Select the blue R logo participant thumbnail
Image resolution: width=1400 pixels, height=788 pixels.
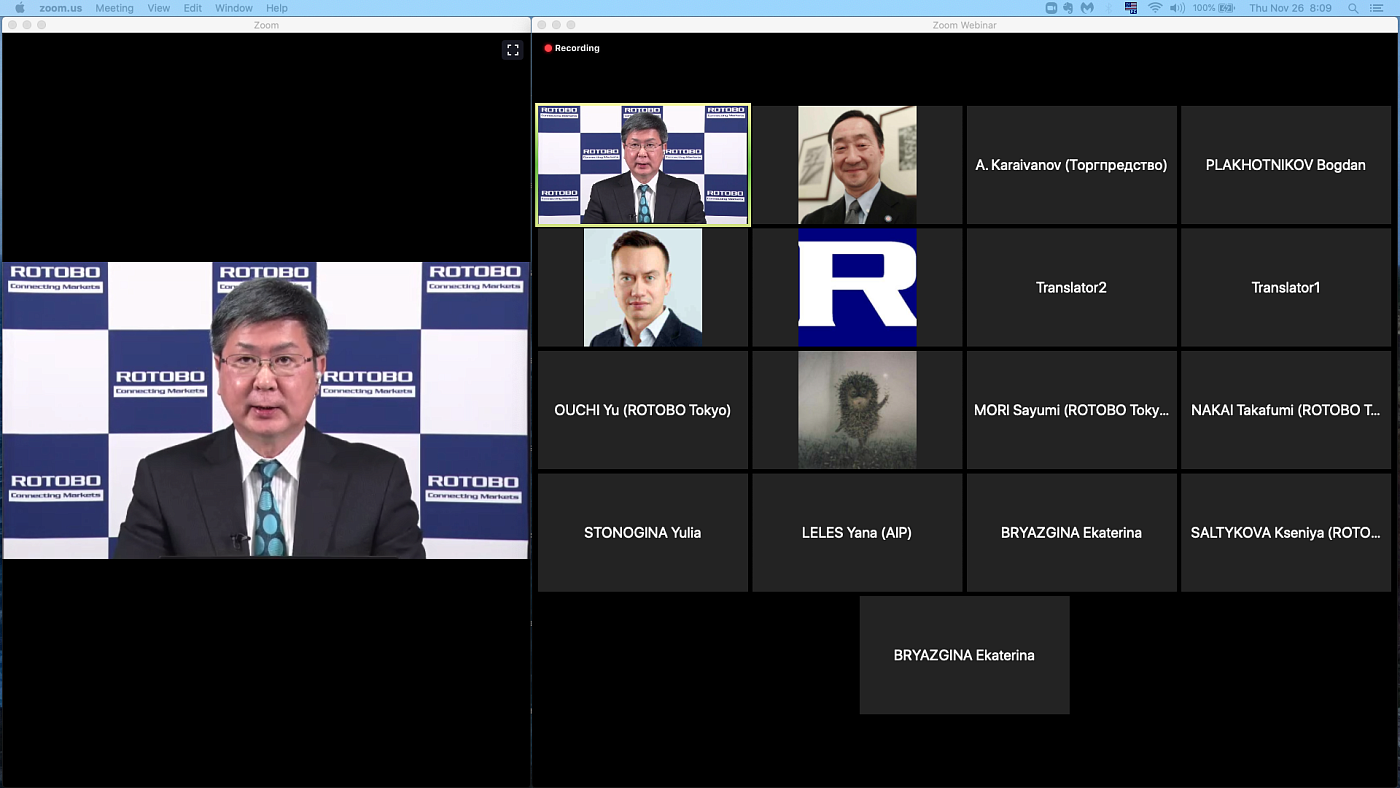tap(857, 288)
